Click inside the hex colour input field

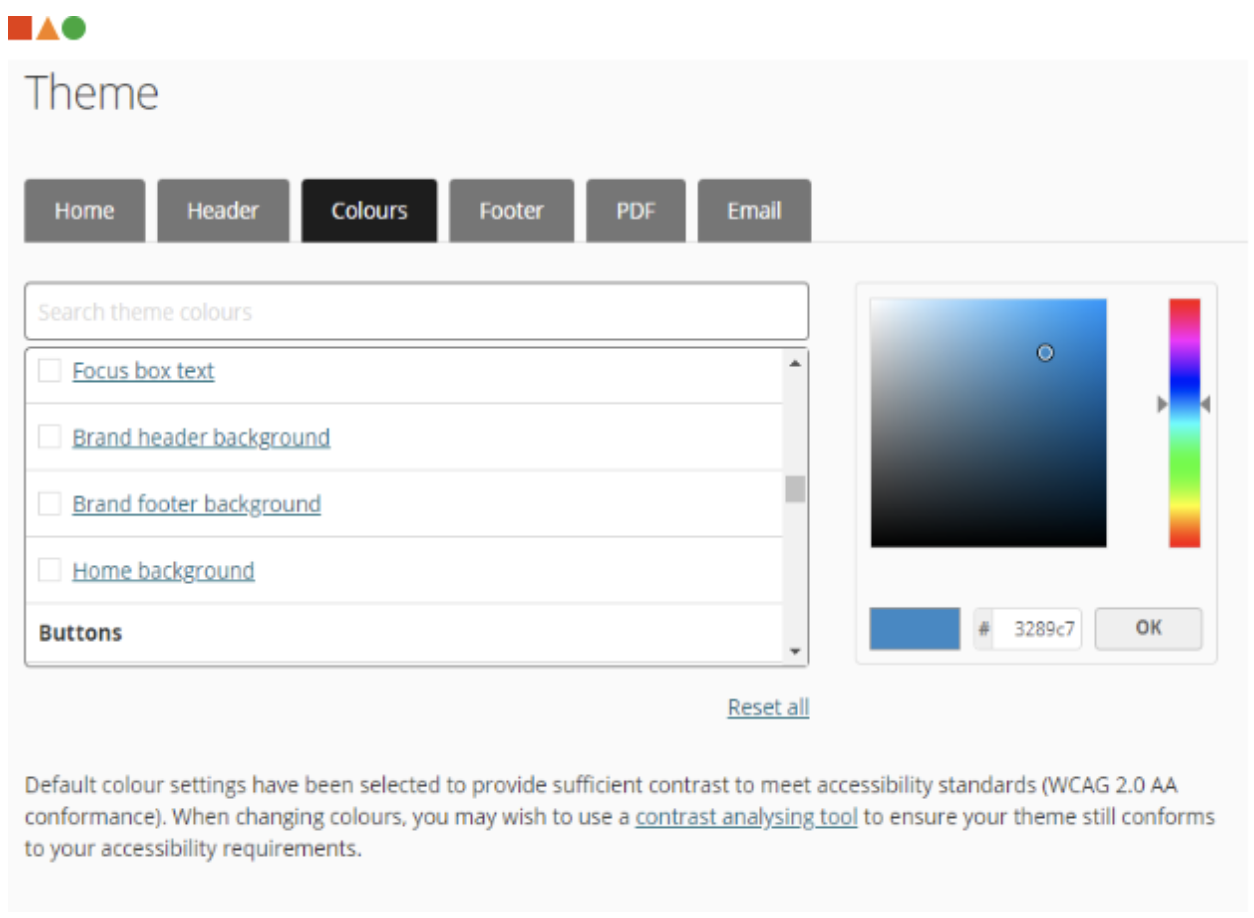(x=1035, y=628)
